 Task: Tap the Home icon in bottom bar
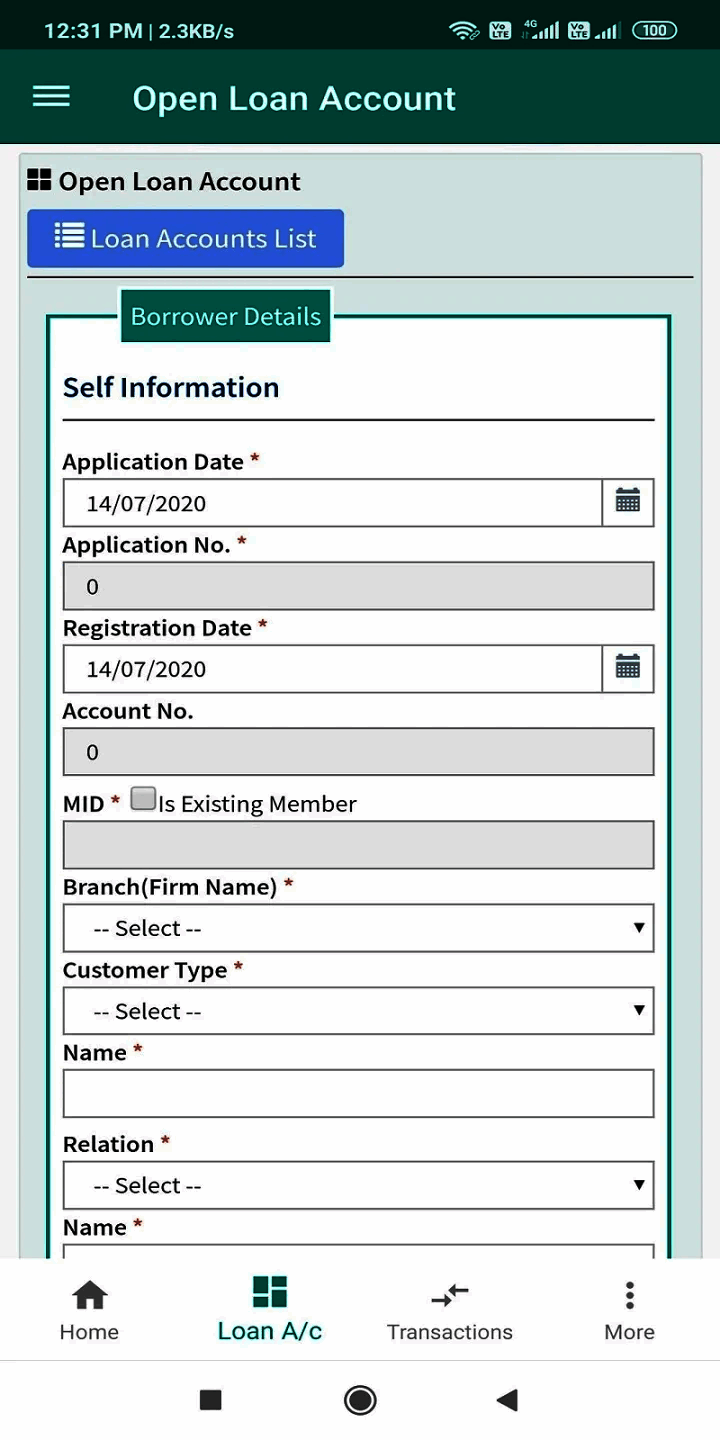(89, 1294)
